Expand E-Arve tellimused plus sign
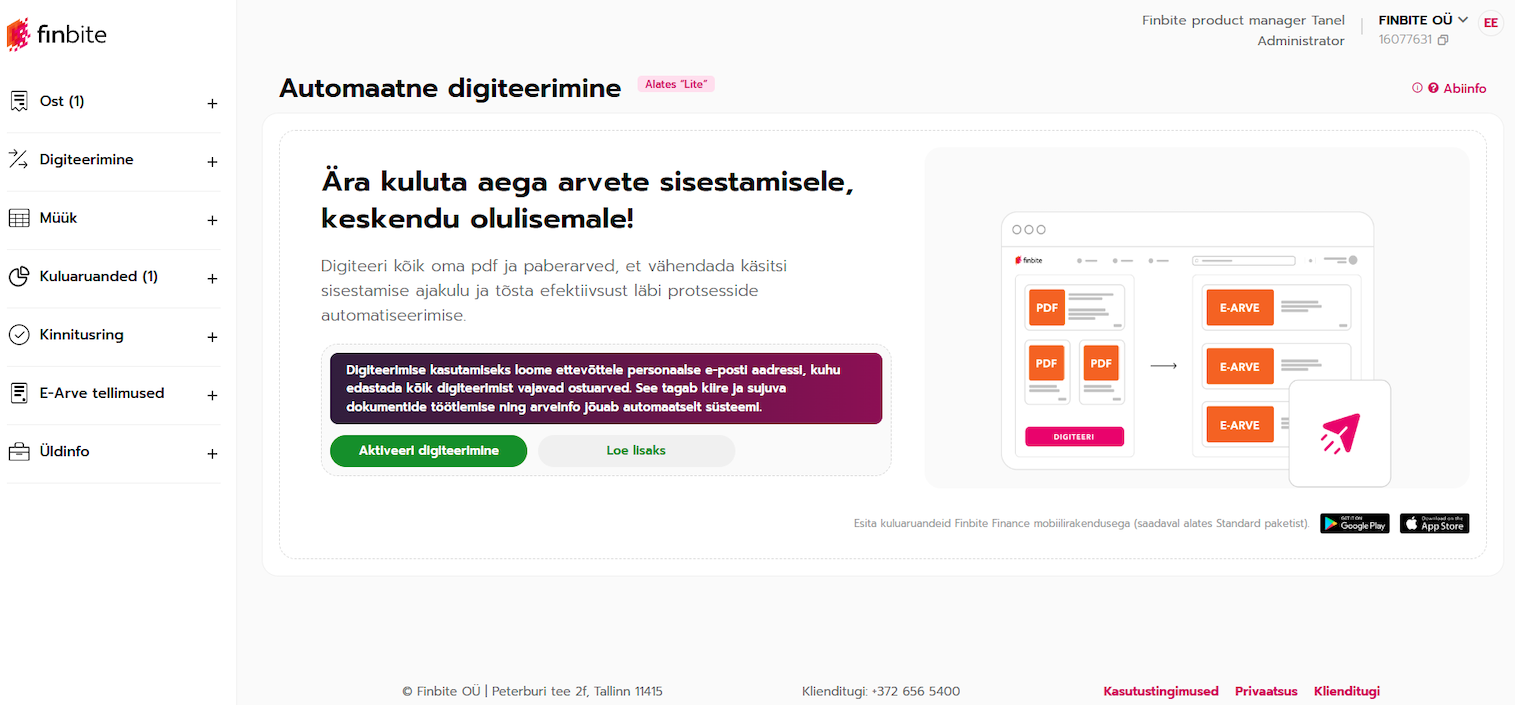The image size is (1515, 705). (x=212, y=395)
